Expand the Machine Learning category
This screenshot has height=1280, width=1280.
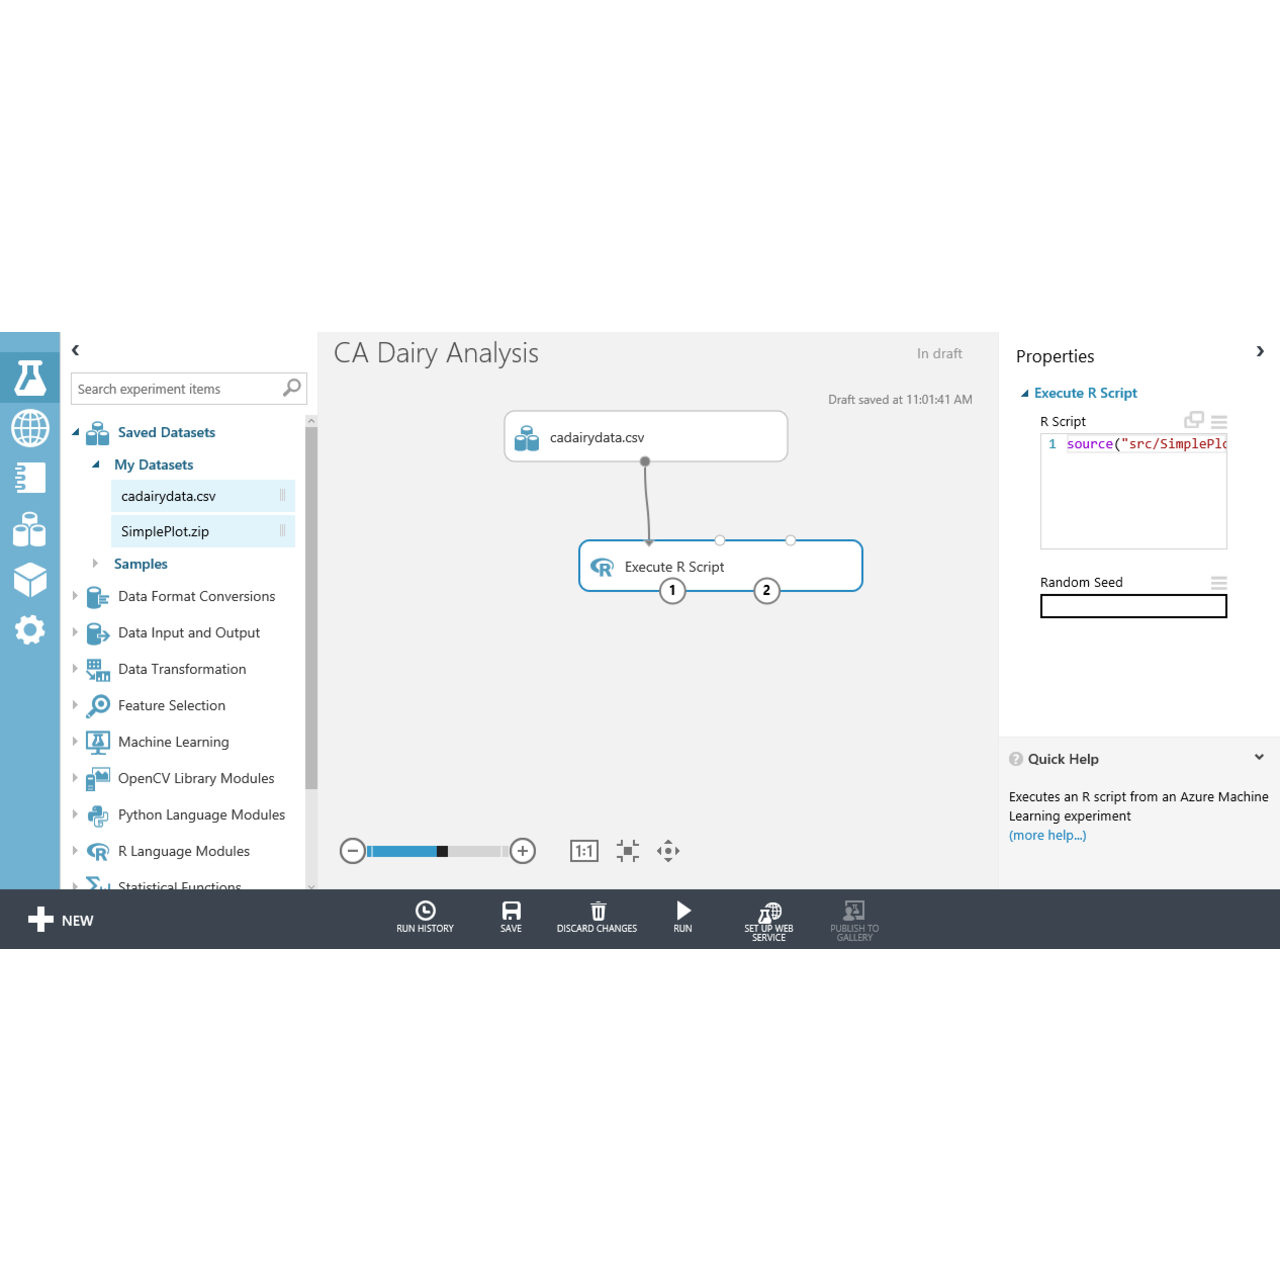(x=75, y=742)
